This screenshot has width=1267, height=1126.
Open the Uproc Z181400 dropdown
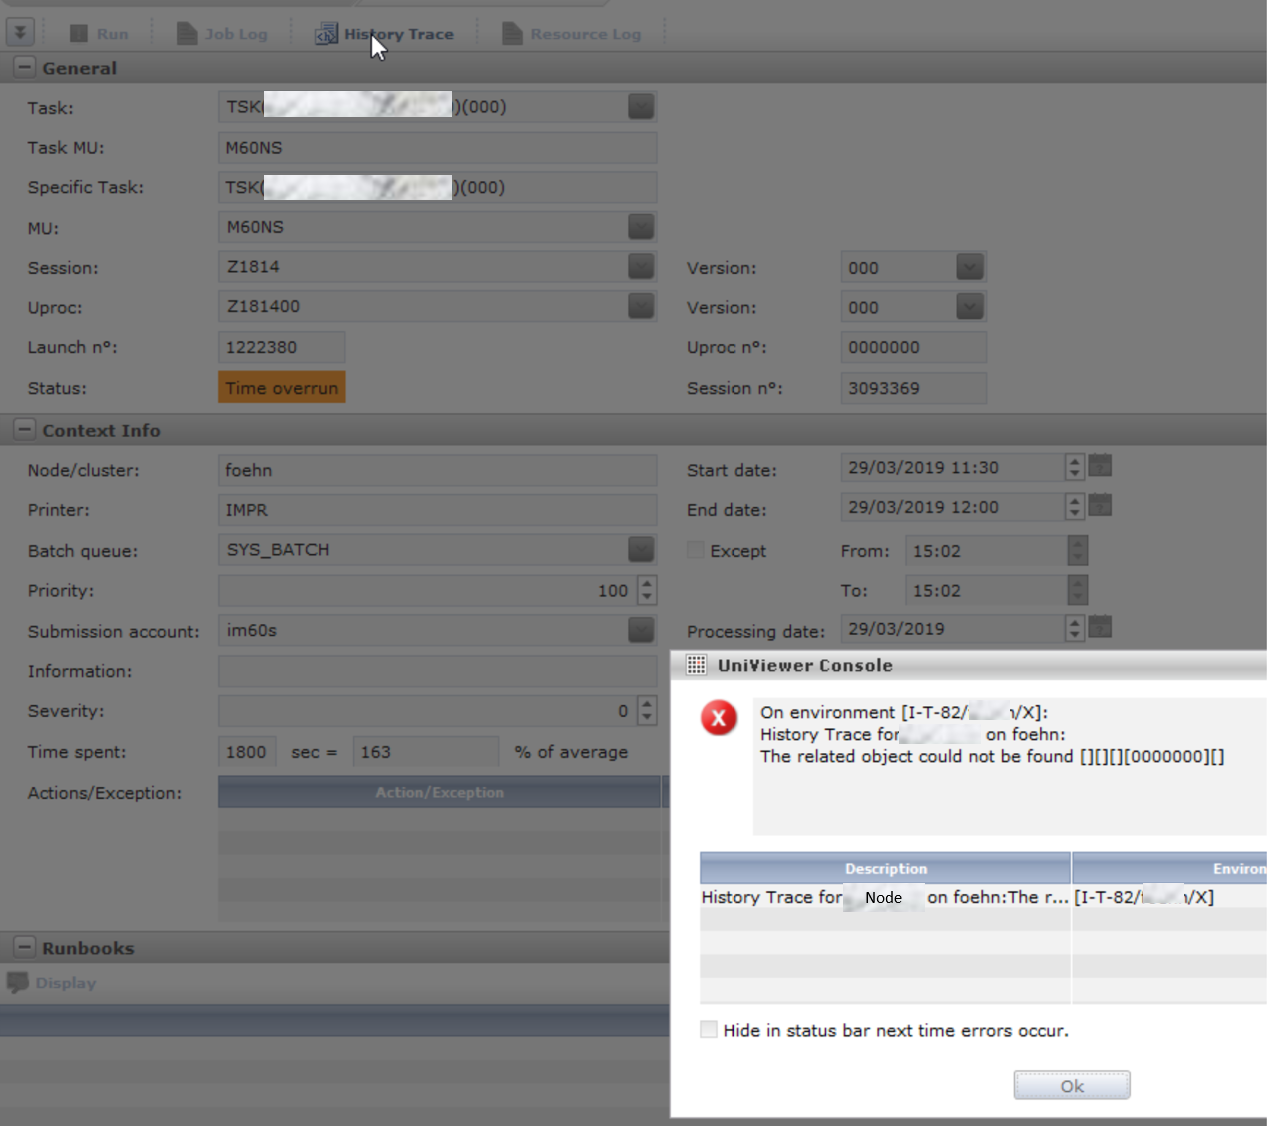tap(641, 306)
